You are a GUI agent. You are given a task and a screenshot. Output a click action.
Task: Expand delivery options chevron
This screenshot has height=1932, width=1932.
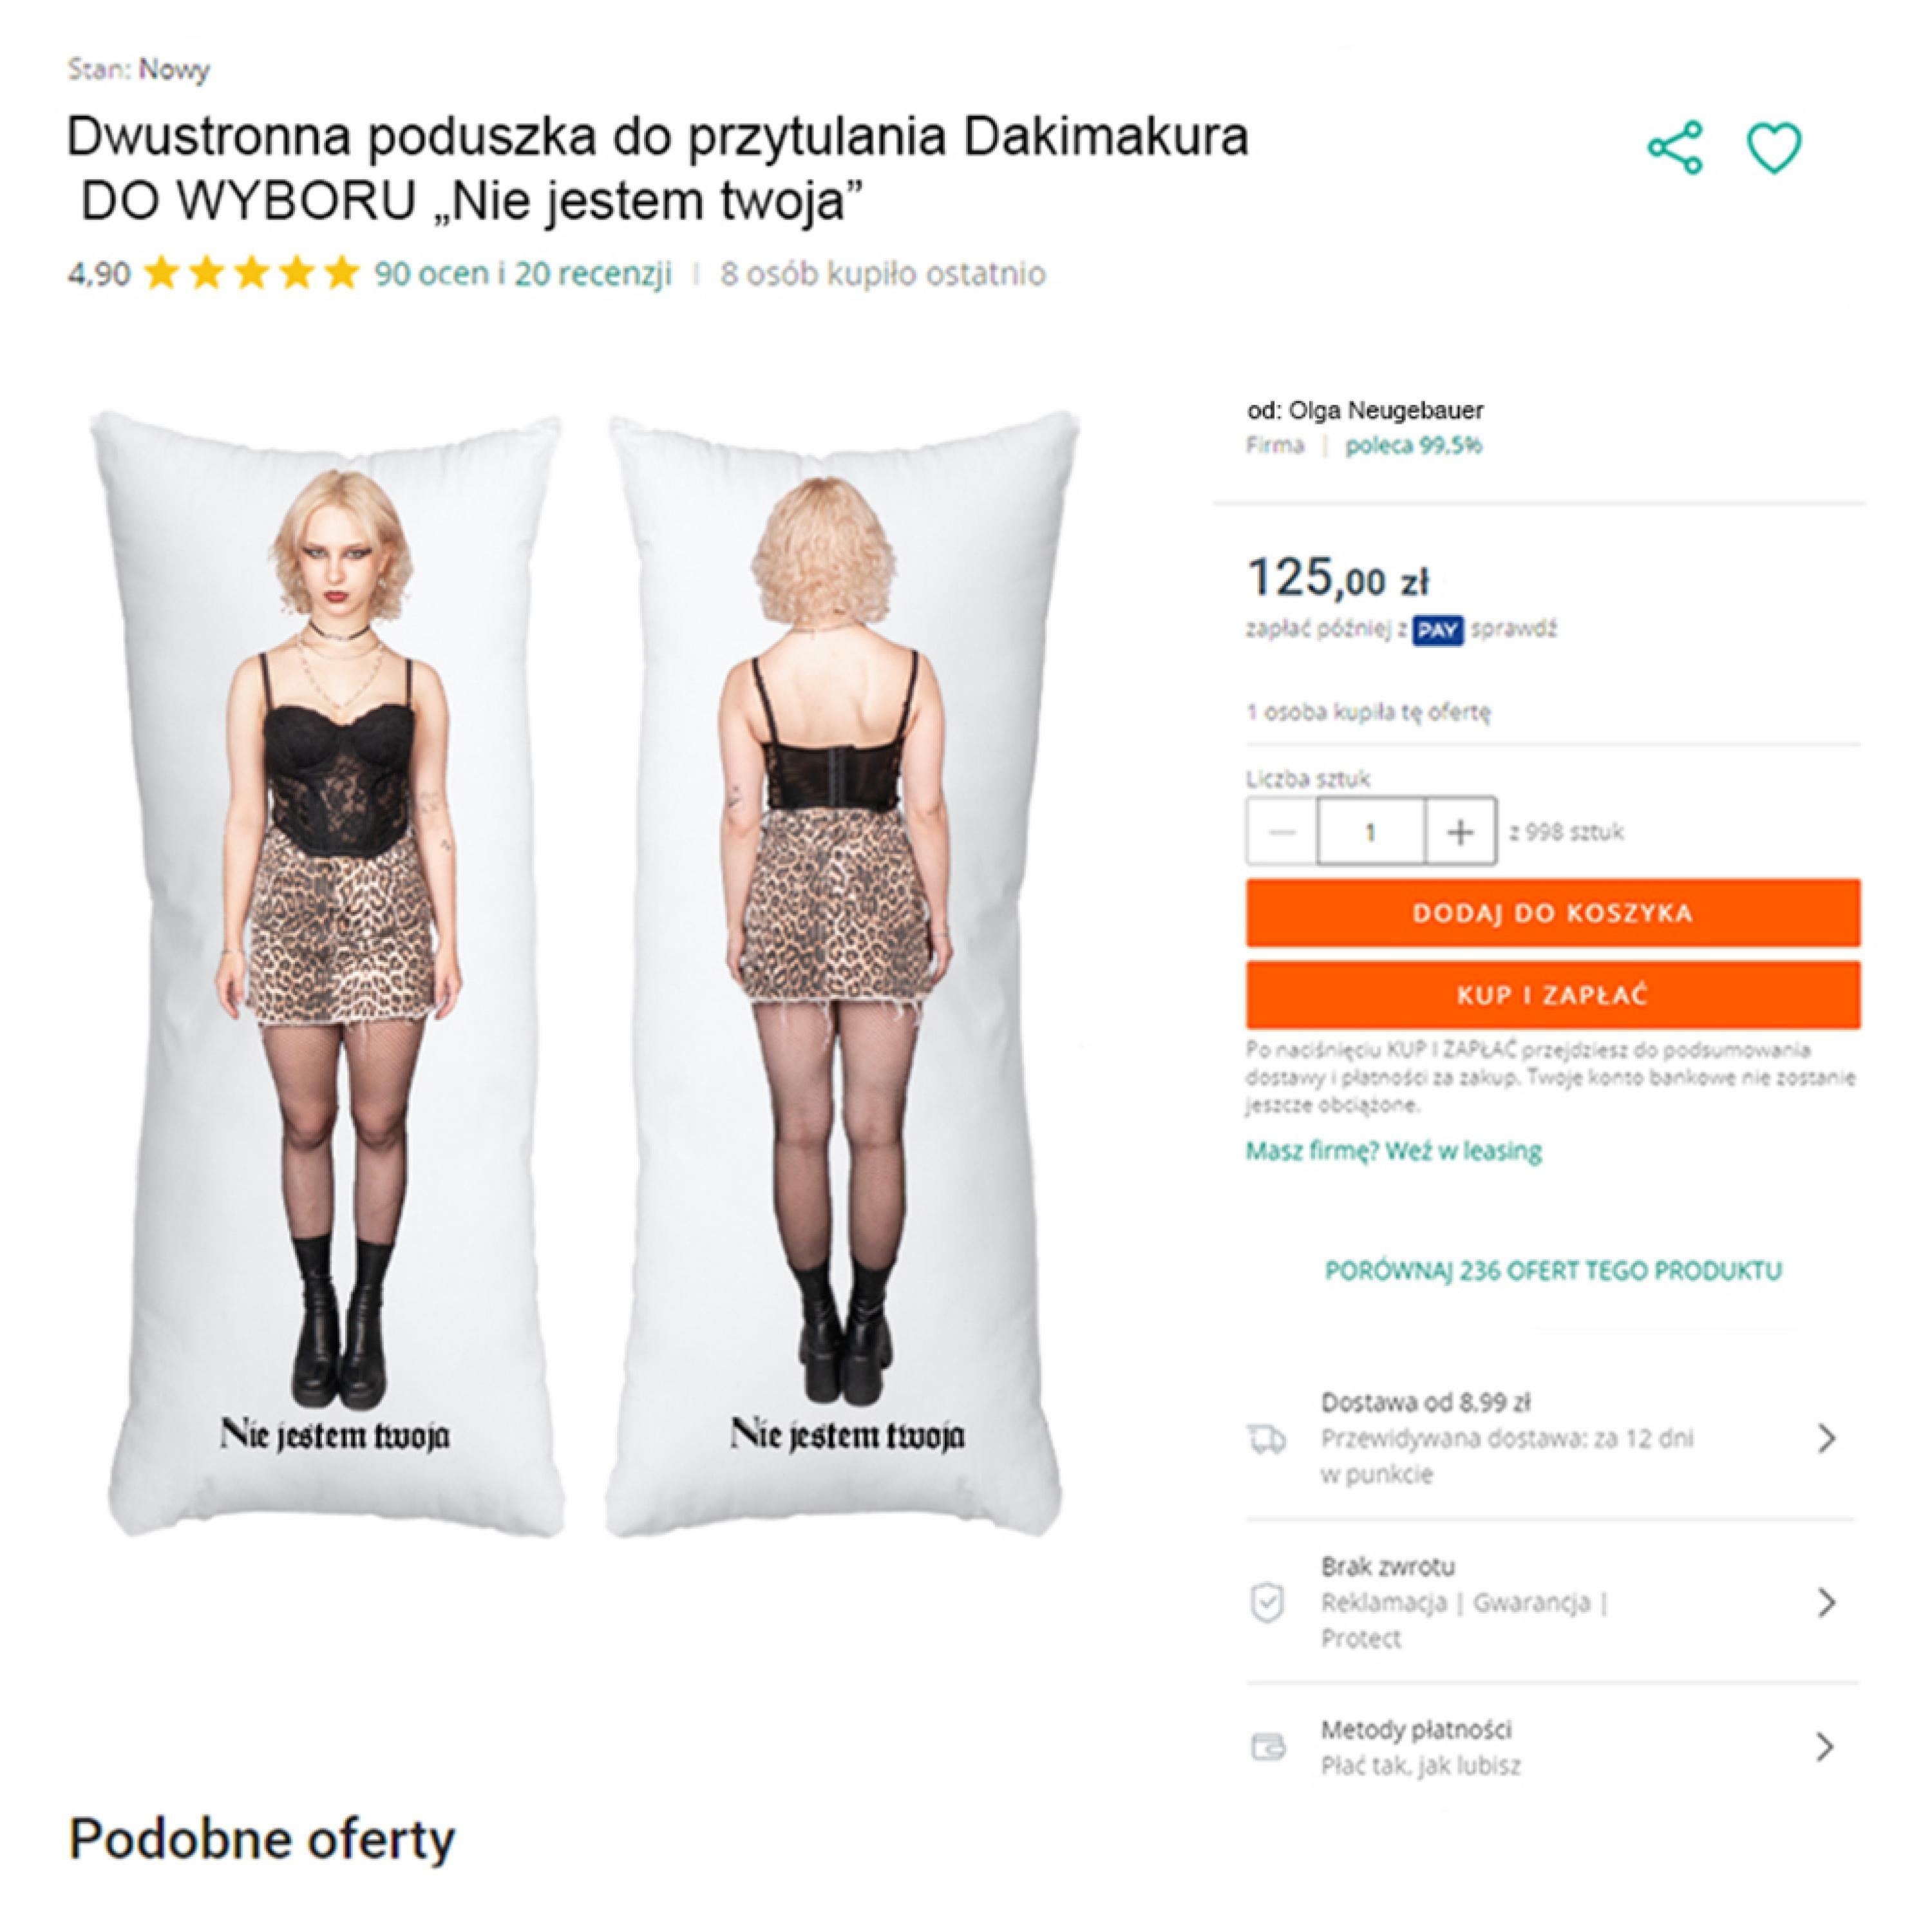coord(1826,1438)
